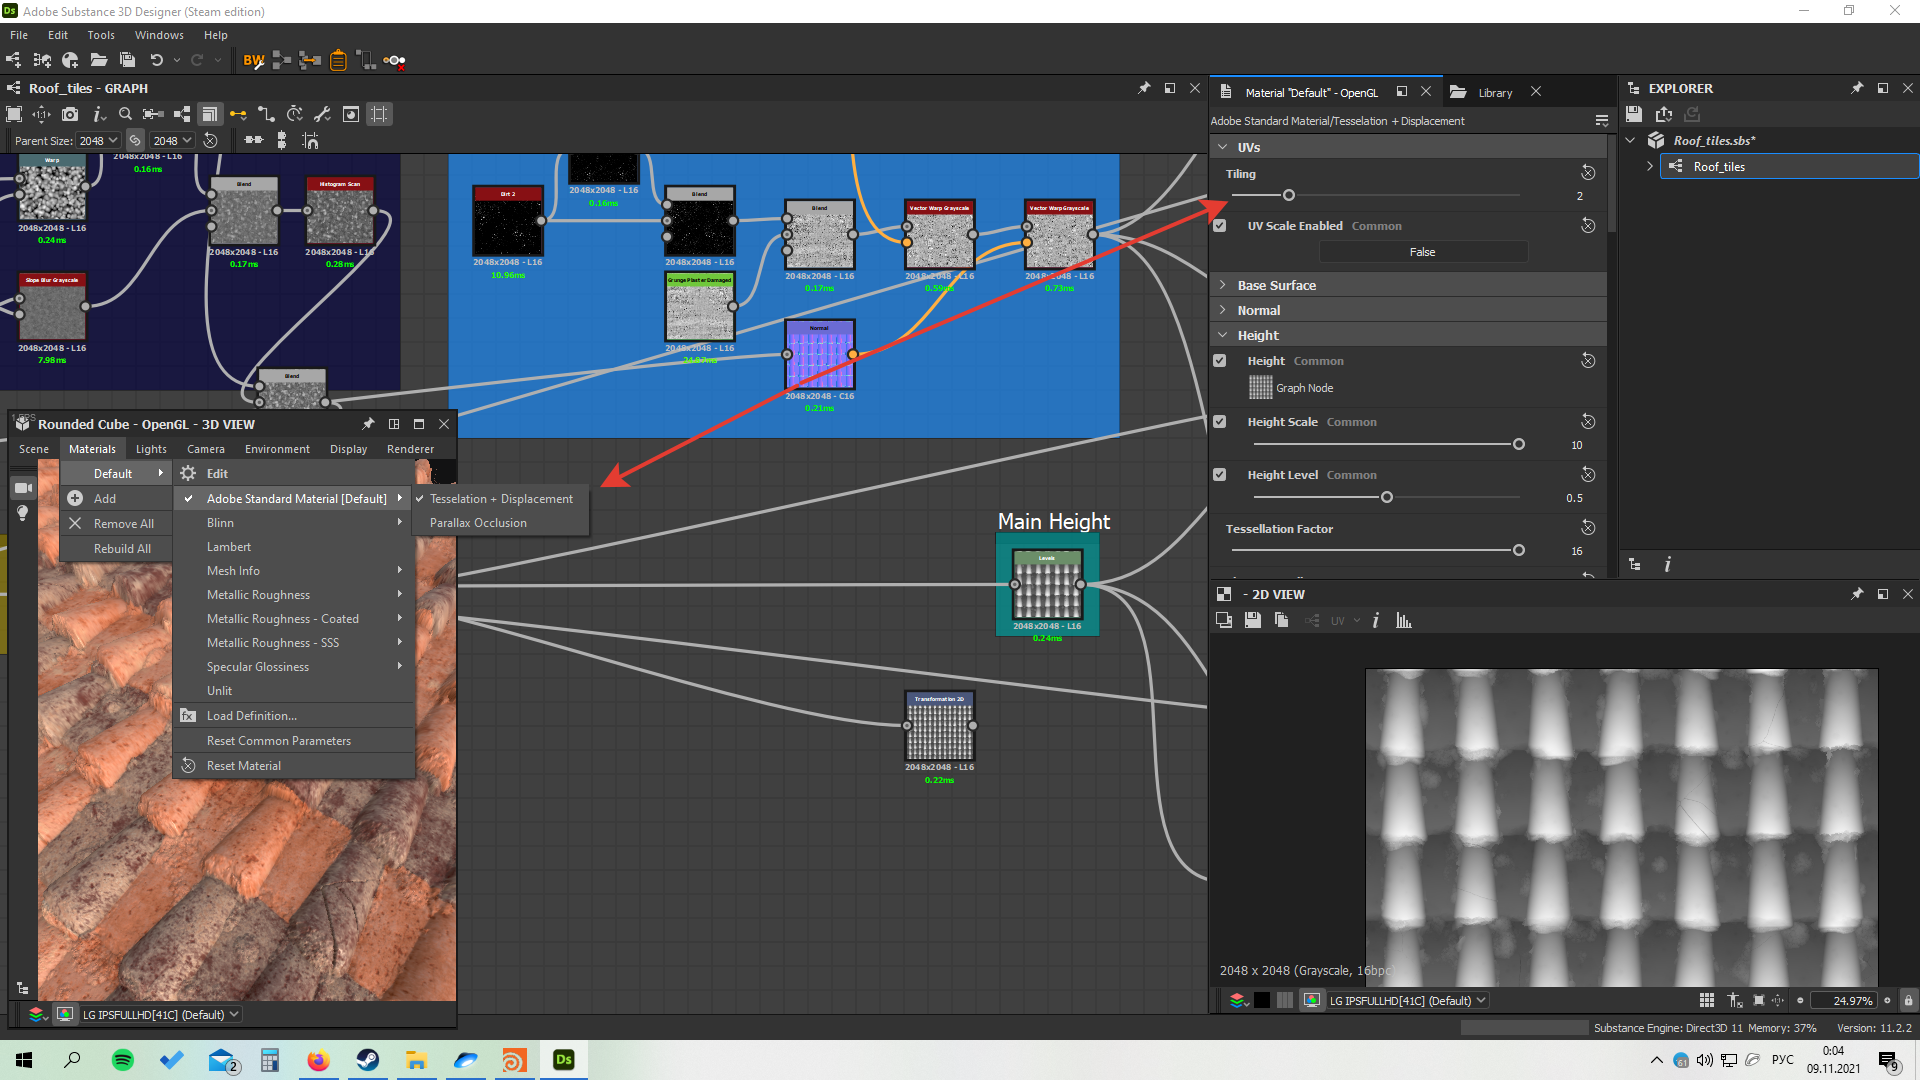This screenshot has height=1080, width=1920.
Task: Click the reset parent size icon
Action: pyautogui.click(x=210, y=141)
